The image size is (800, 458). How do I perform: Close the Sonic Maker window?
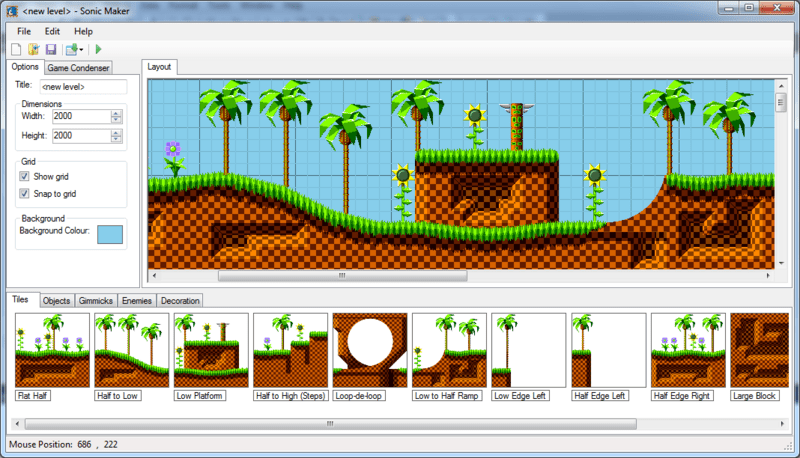tap(777, 8)
